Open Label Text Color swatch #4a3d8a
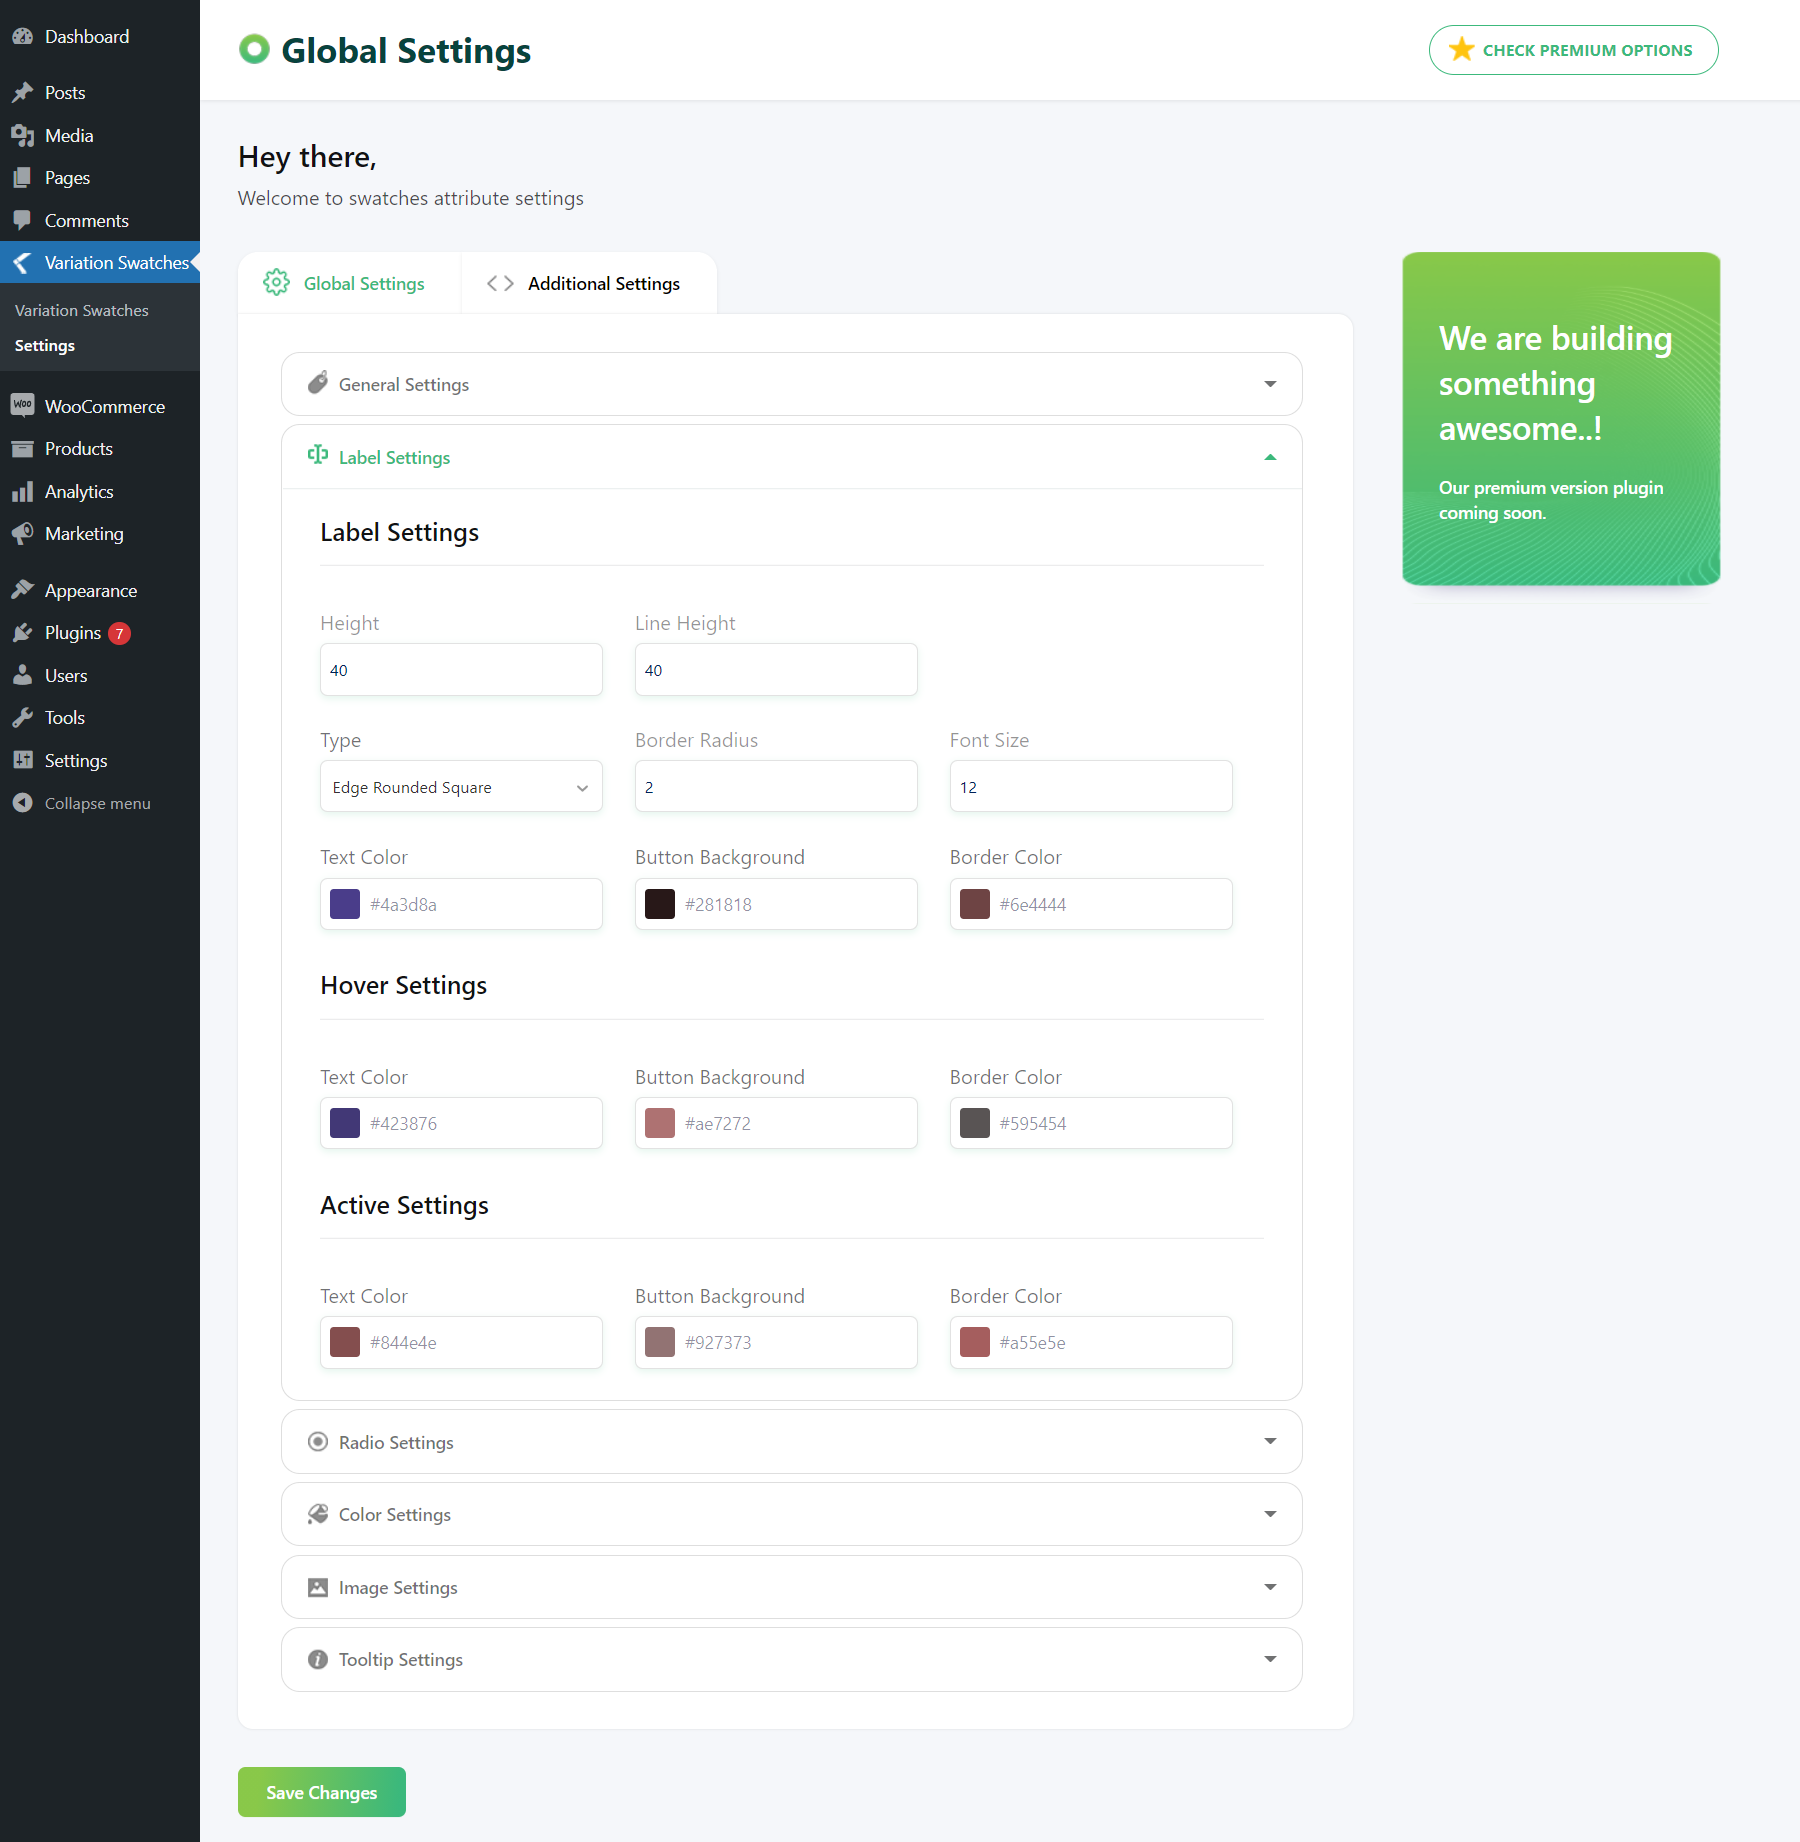Screen dimensions: 1800x1842 [345, 904]
